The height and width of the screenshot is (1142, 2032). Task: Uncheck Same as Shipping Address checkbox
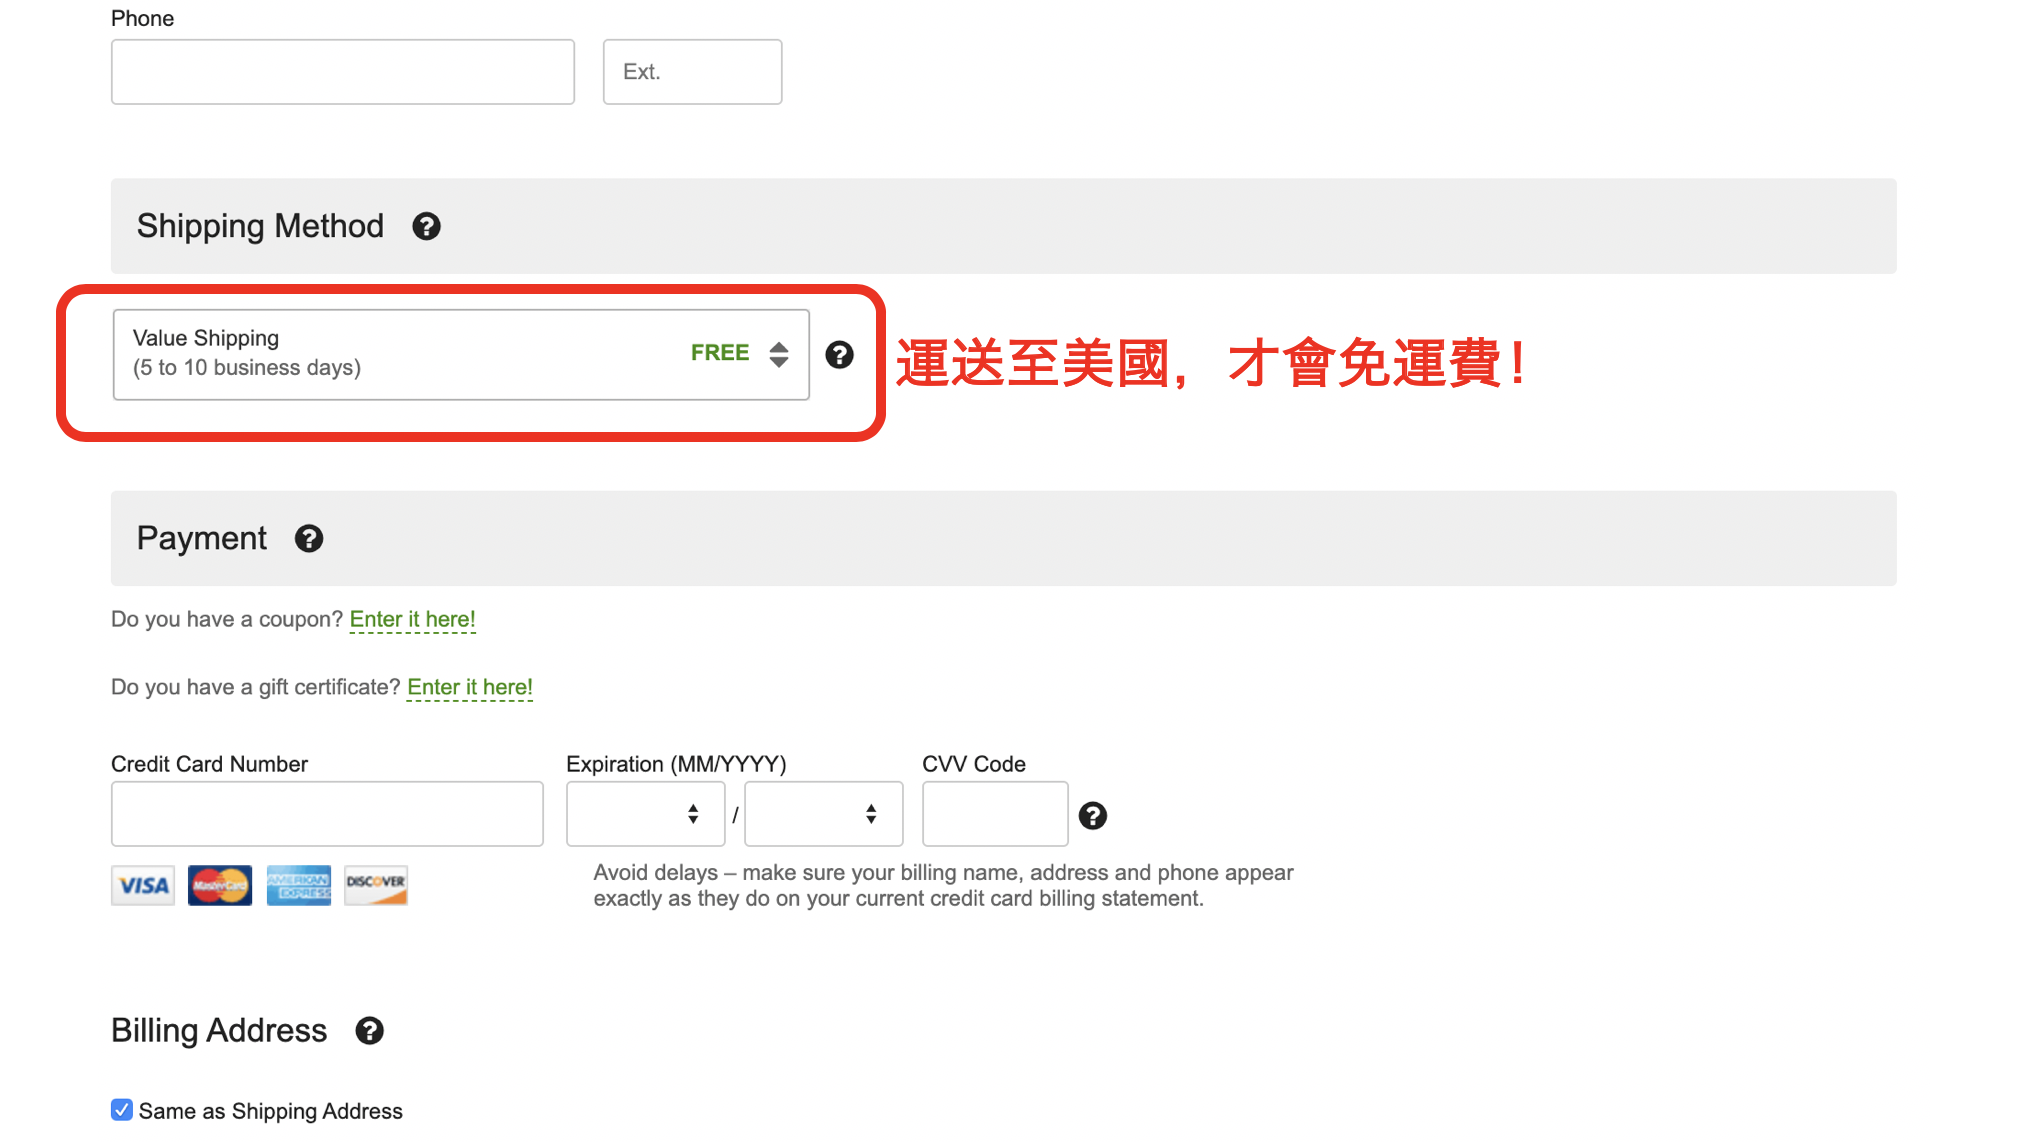pyautogui.click(x=122, y=1110)
